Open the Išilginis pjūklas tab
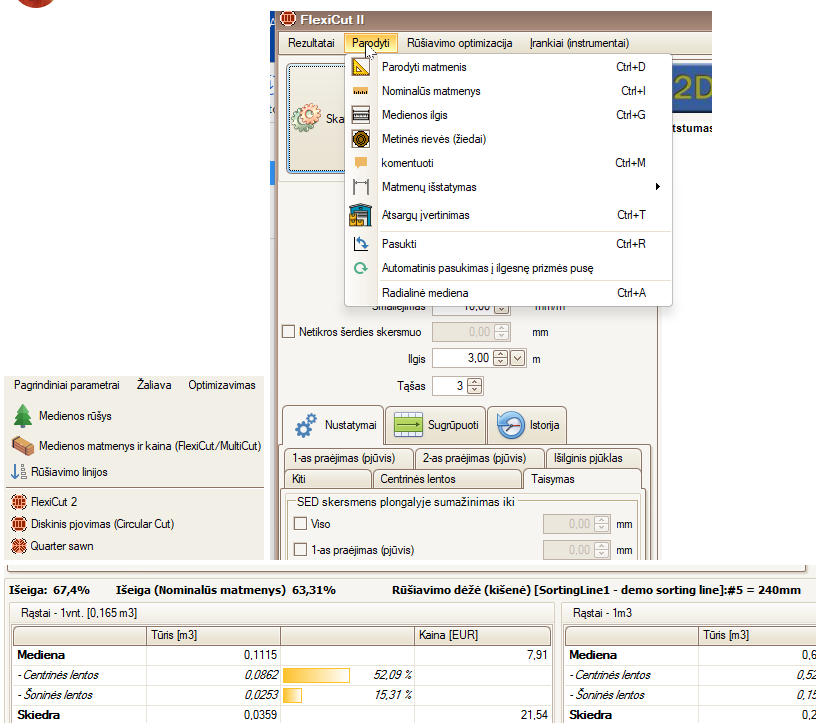821x725 pixels. [593, 459]
